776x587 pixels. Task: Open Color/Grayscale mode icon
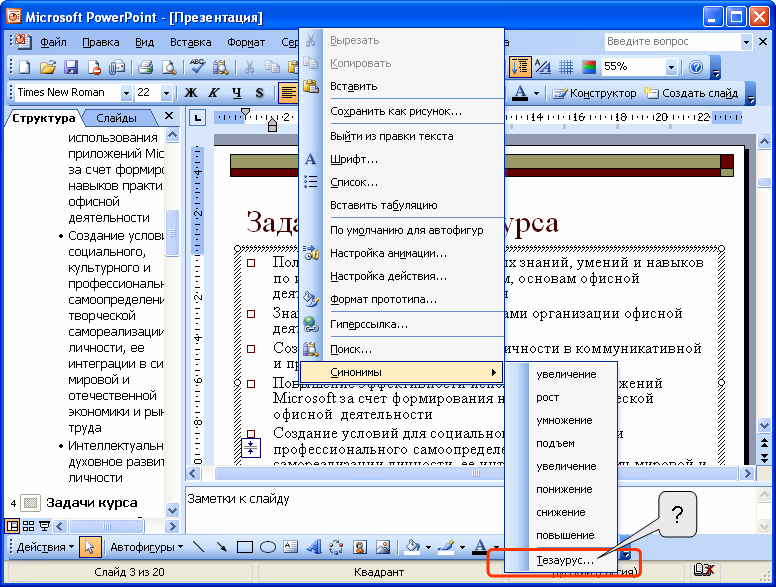click(588, 67)
